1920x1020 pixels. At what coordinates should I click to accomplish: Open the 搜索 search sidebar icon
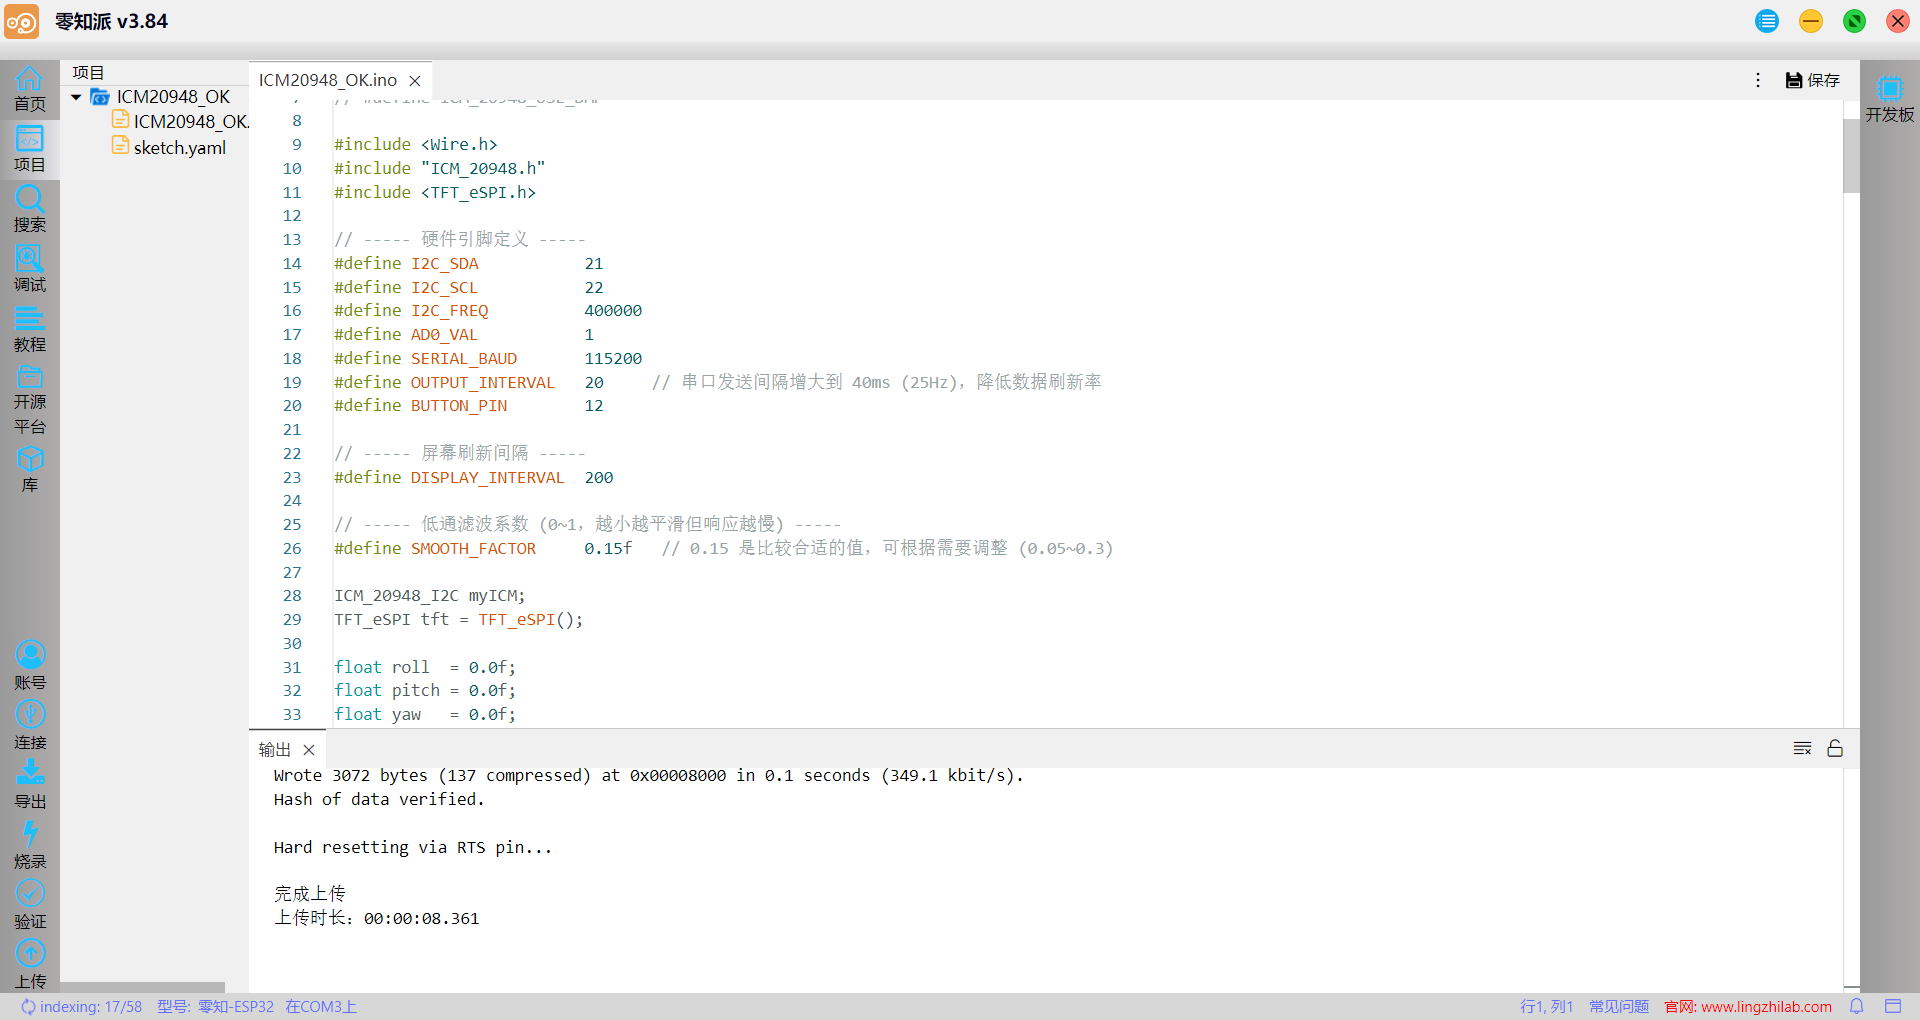pyautogui.click(x=29, y=209)
